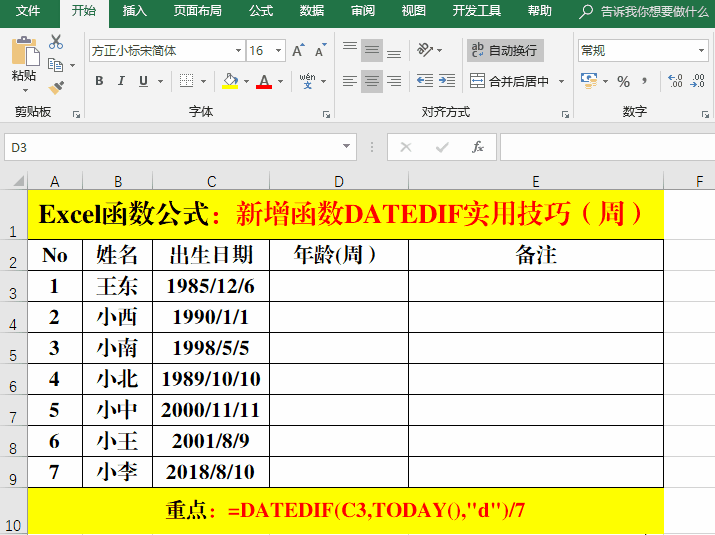Image resolution: width=715 pixels, height=535 pixels.
Task: Click the 告诉我你想要做什么 search box
Action: pos(645,11)
